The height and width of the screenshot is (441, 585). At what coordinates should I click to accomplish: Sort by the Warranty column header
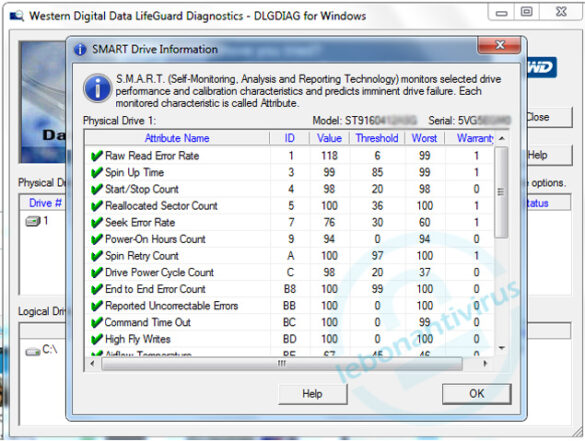[x=470, y=138]
